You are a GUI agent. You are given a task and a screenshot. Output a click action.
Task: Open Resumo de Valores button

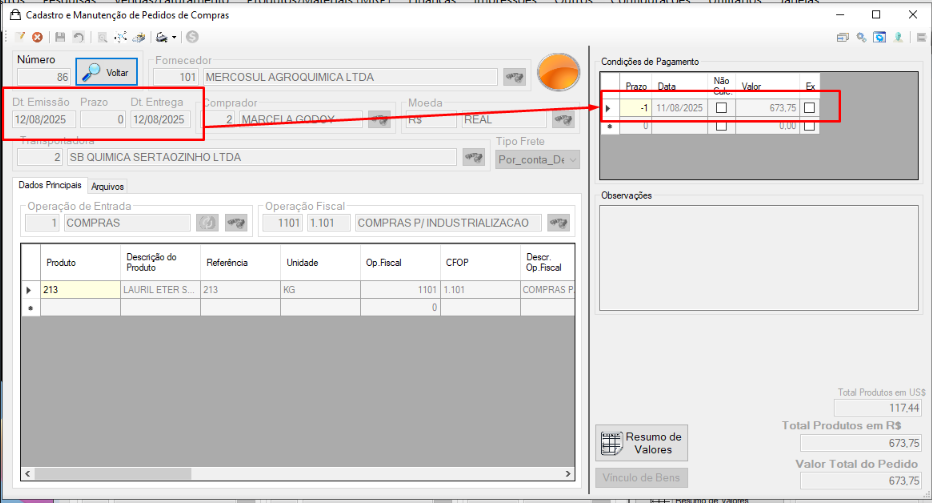[x=641, y=443]
